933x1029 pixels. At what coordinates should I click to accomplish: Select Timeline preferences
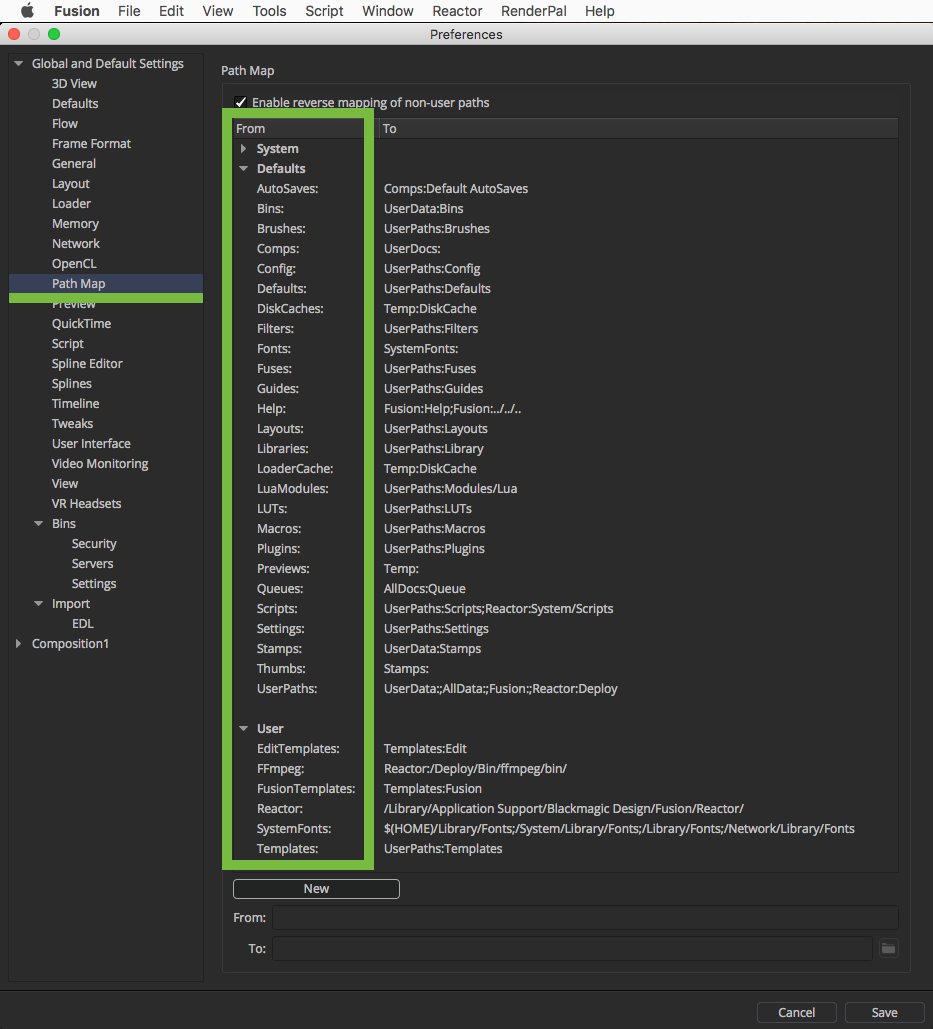tap(75, 404)
